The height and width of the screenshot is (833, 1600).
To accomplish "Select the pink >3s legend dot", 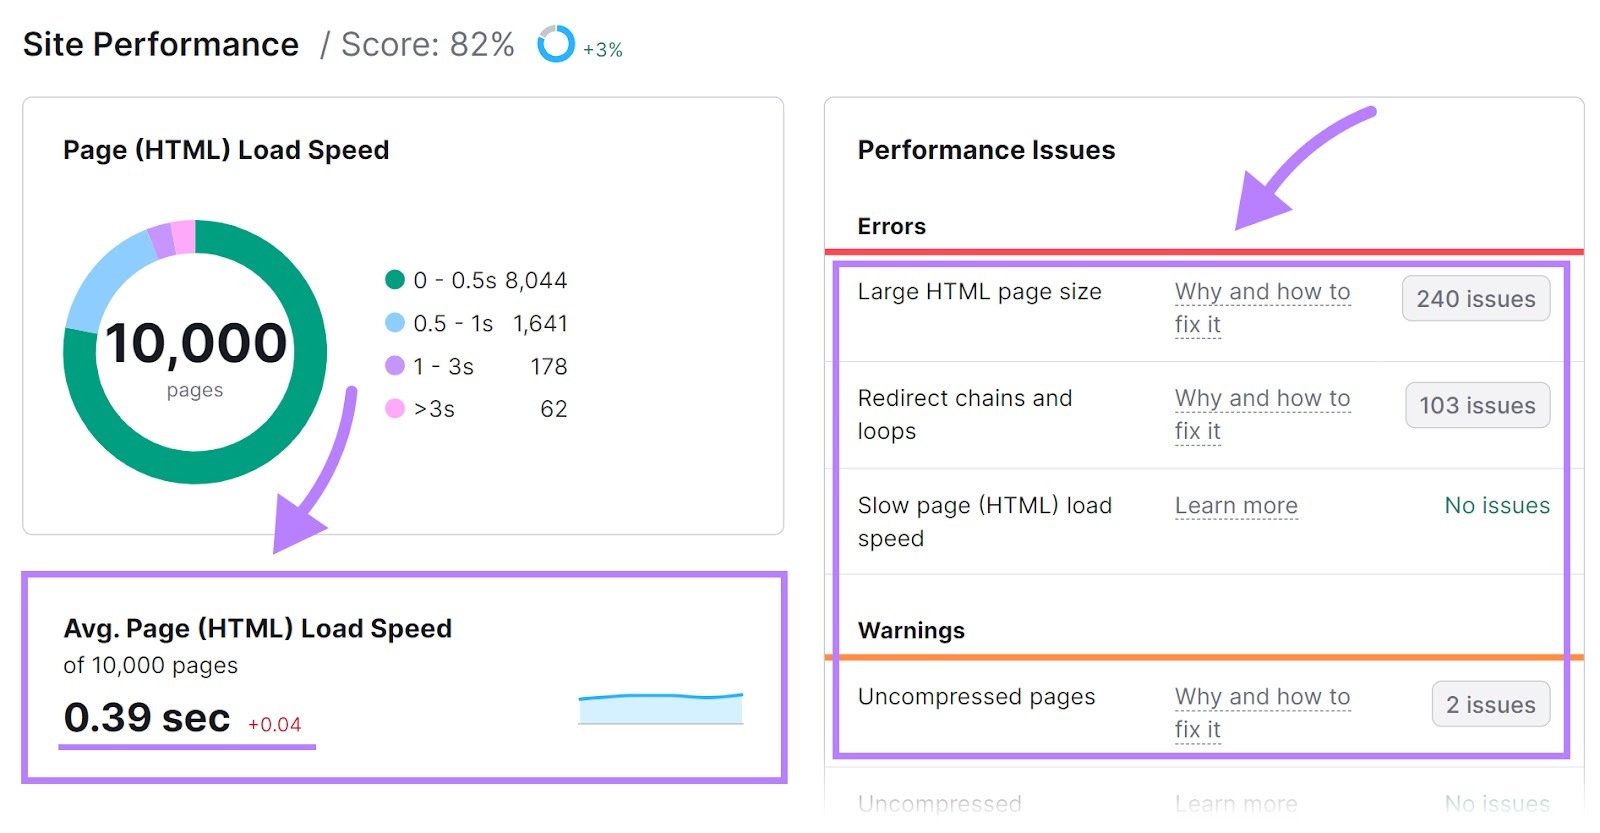I will pyautogui.click(x=395, y=409).
